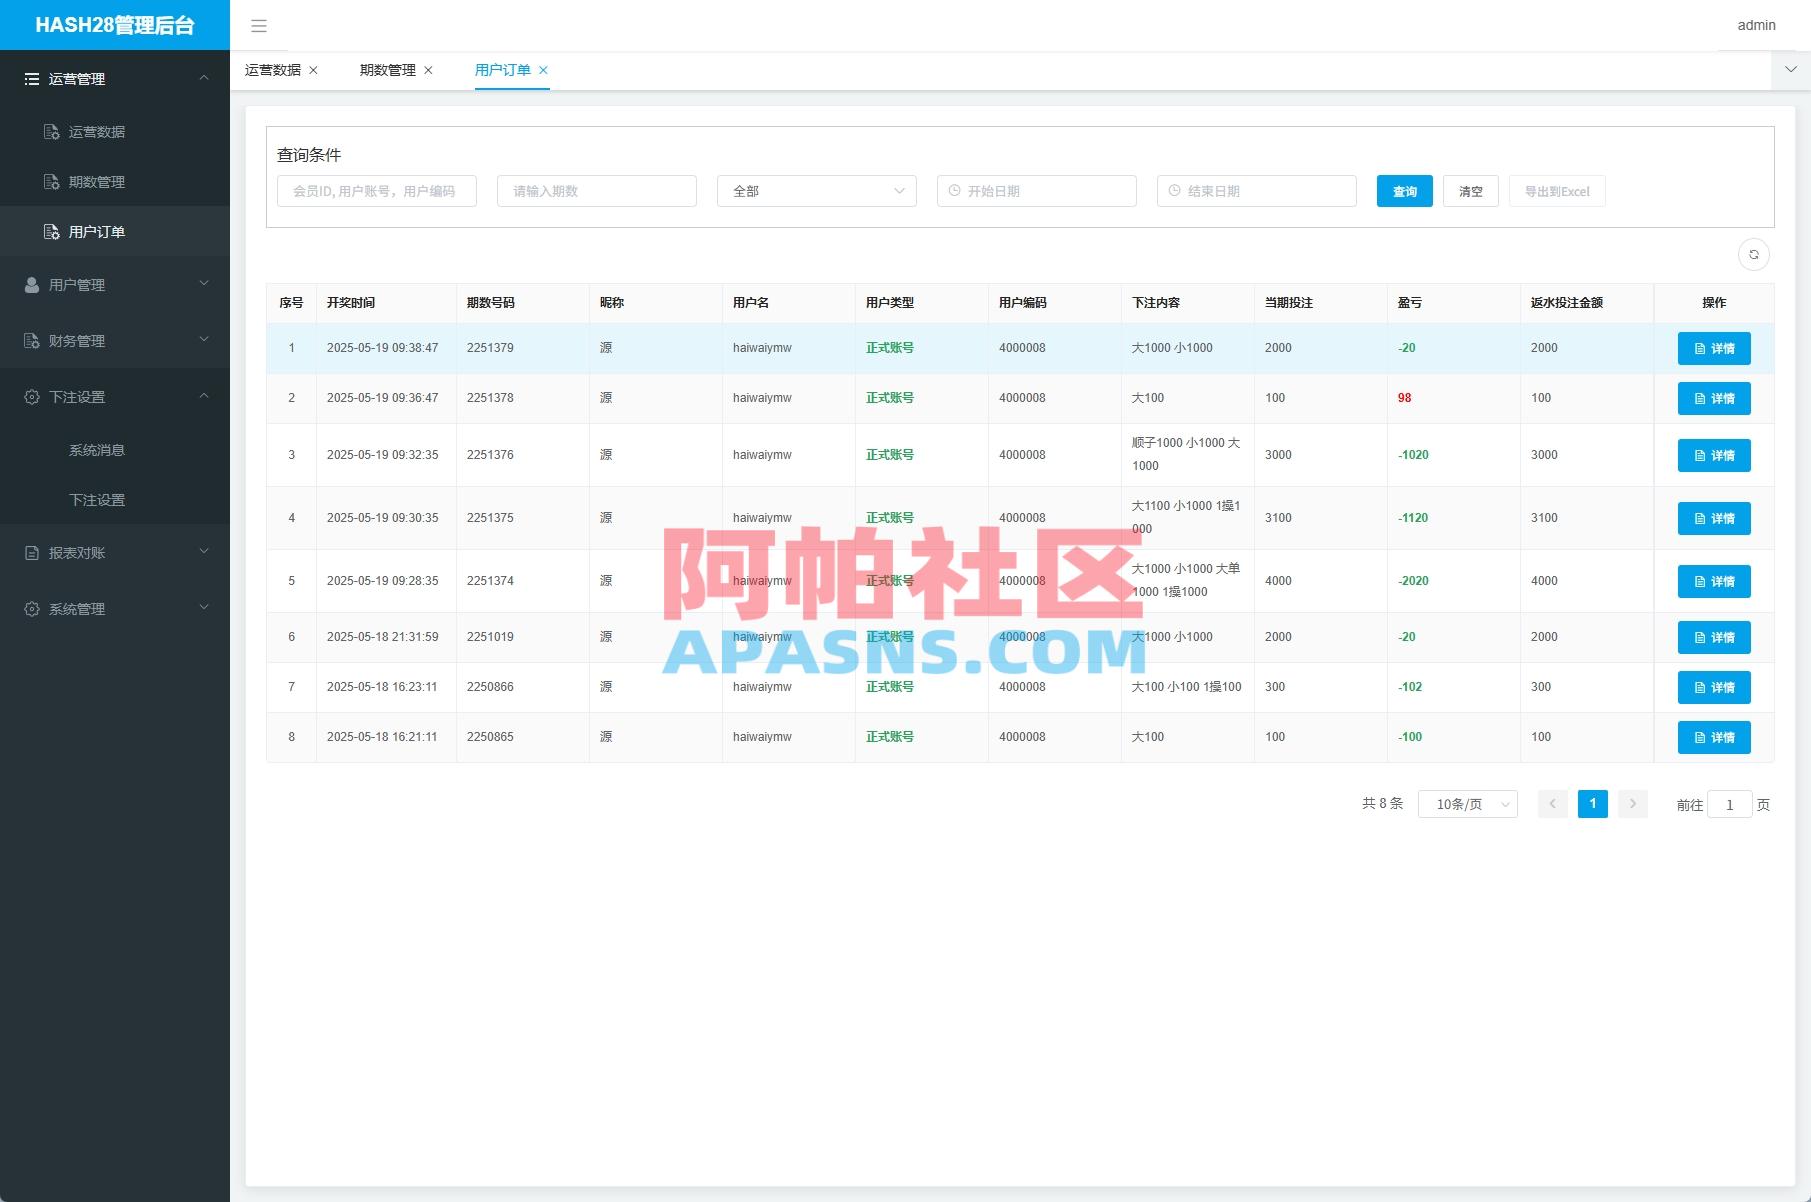This screenshot has height=1202, width=1811.
Task: Click the 查询 search button
Action: tap(1404, 190)
